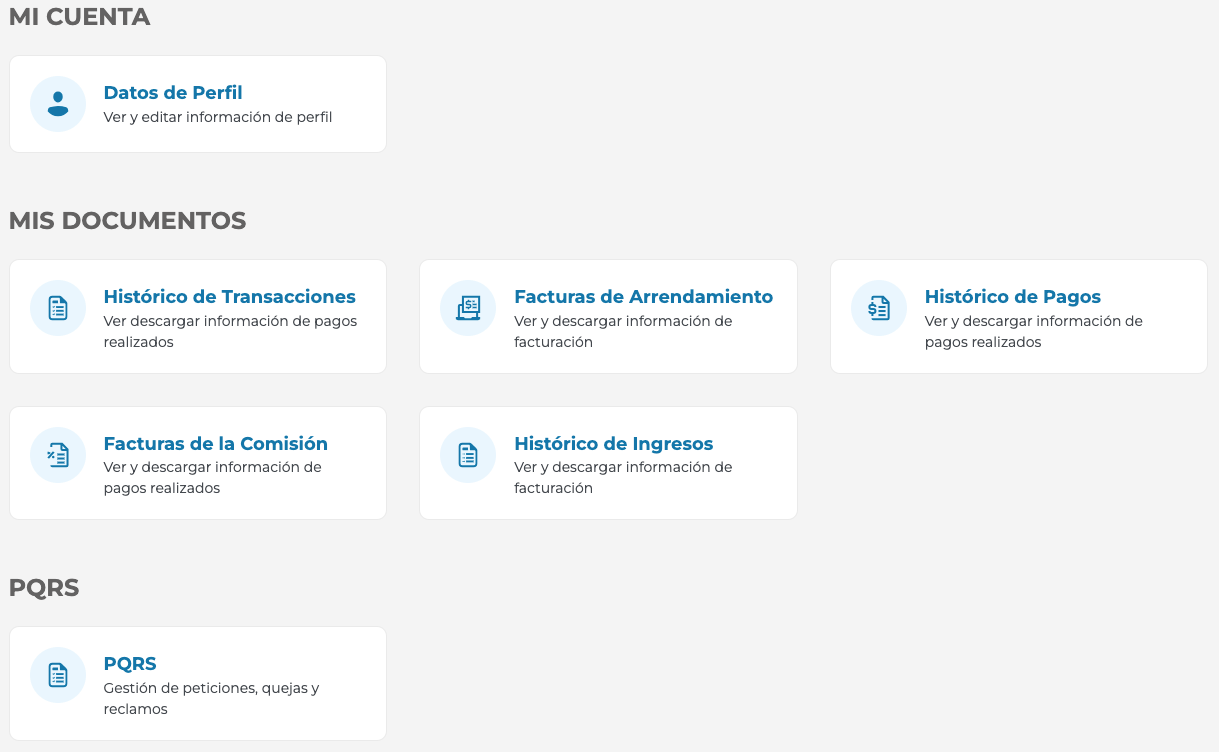Viewport: 1219px width, 752px height.
Task: Open the Histórico de Transacciones title link
Action: click(229, 297)
